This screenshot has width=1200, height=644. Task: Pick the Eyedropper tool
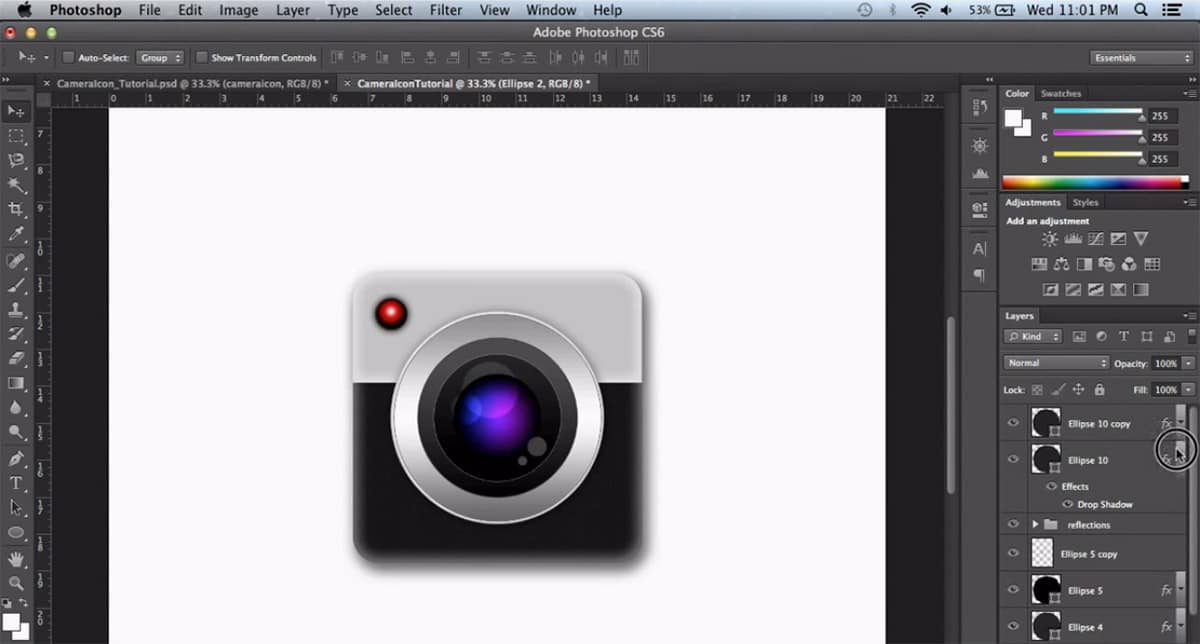pos(16,235)
